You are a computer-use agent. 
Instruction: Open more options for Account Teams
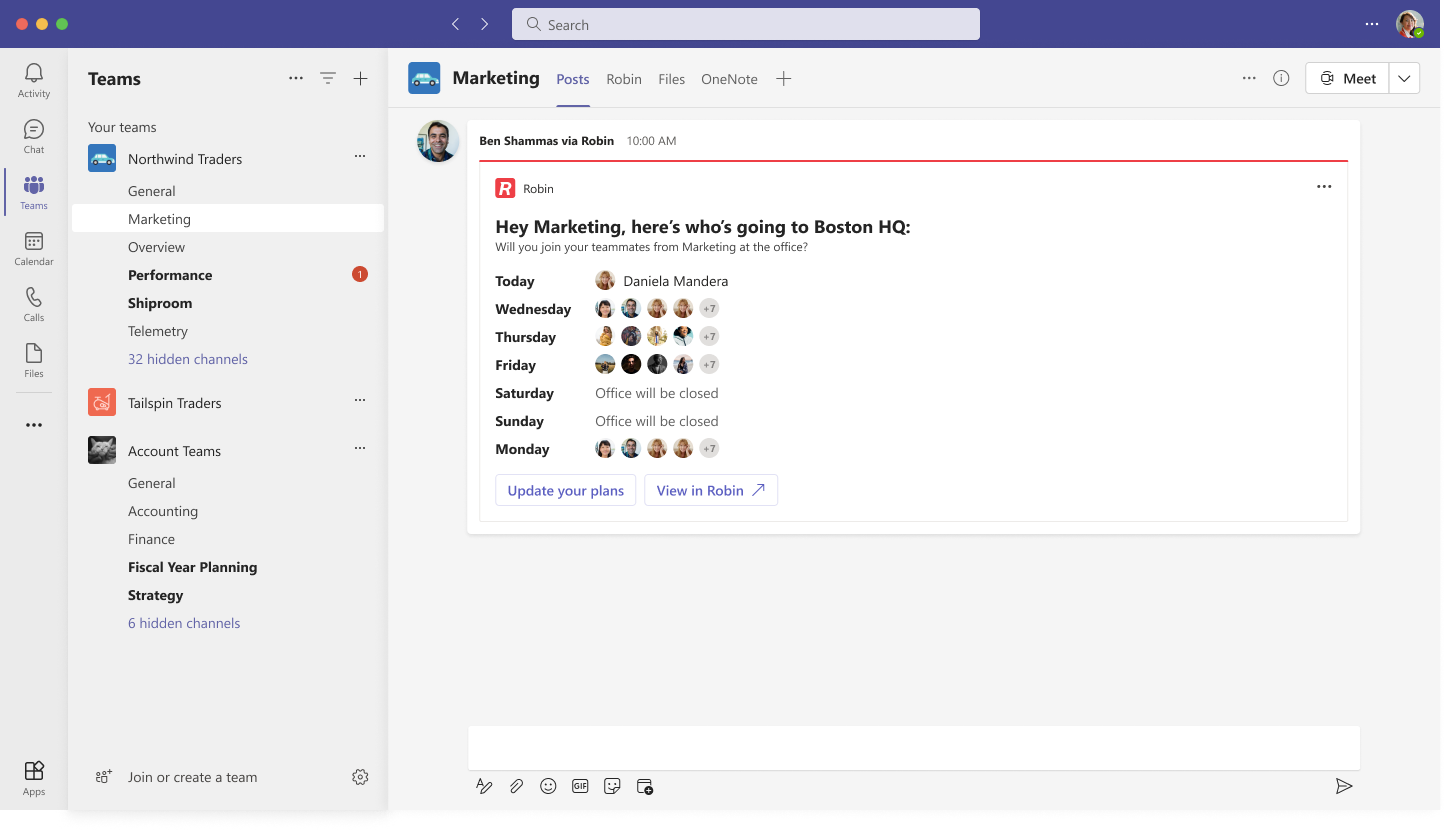pyautogui.click(x=360, y=448)
